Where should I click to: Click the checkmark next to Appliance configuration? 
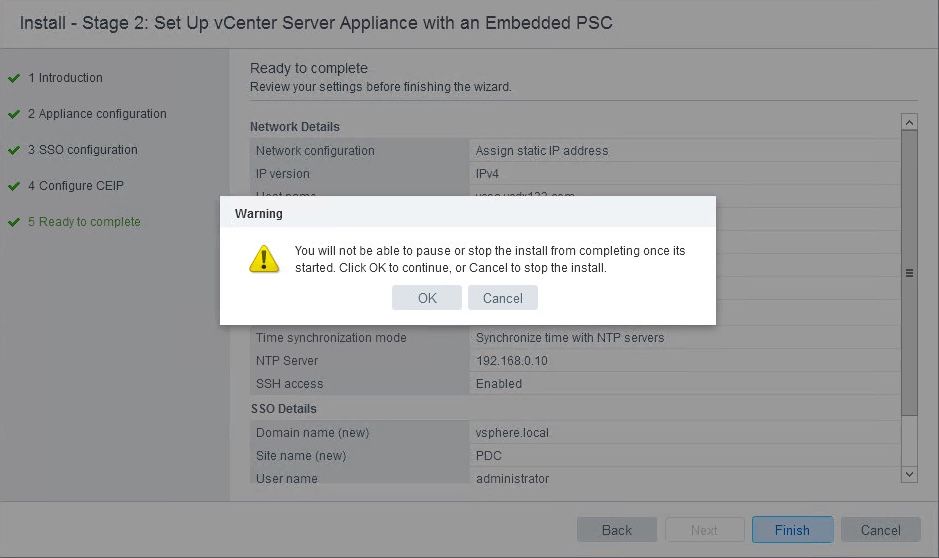tap(14, 114)
